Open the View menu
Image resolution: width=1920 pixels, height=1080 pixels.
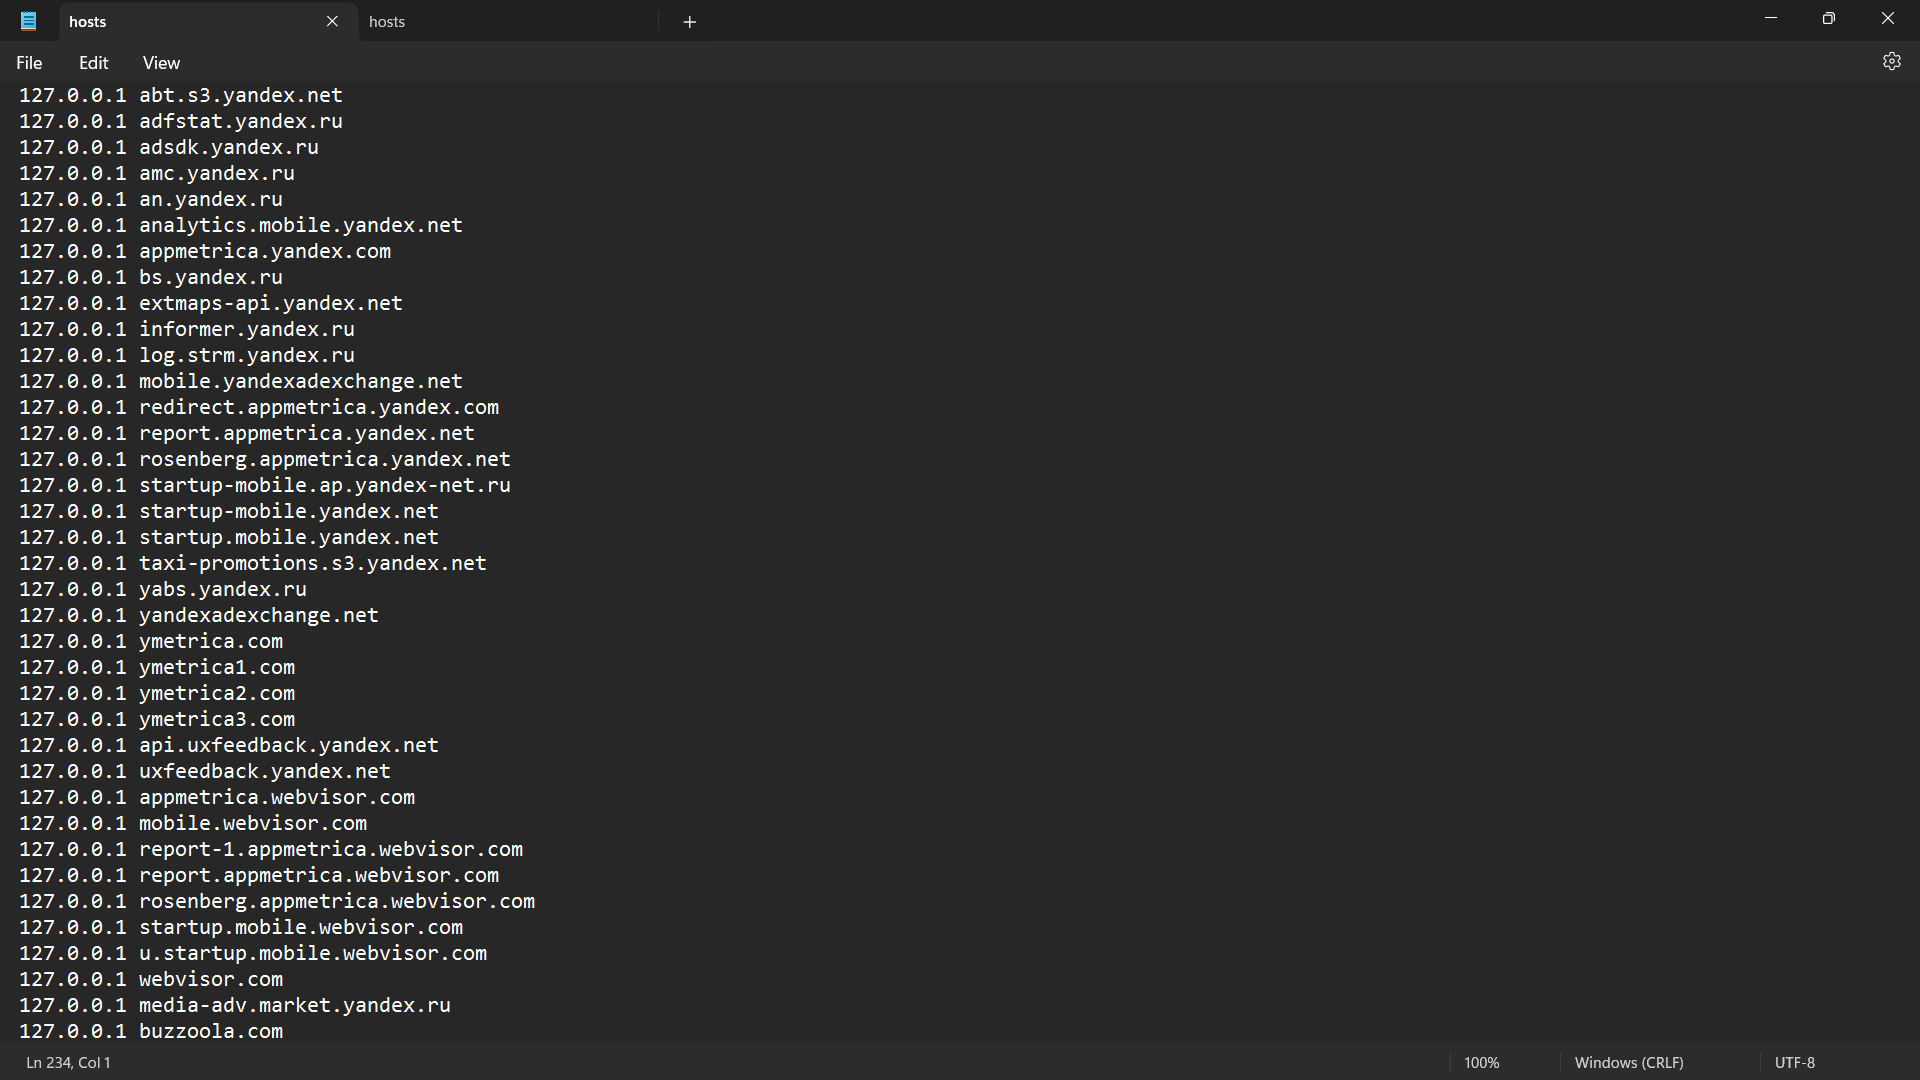(x=161, y=63)
